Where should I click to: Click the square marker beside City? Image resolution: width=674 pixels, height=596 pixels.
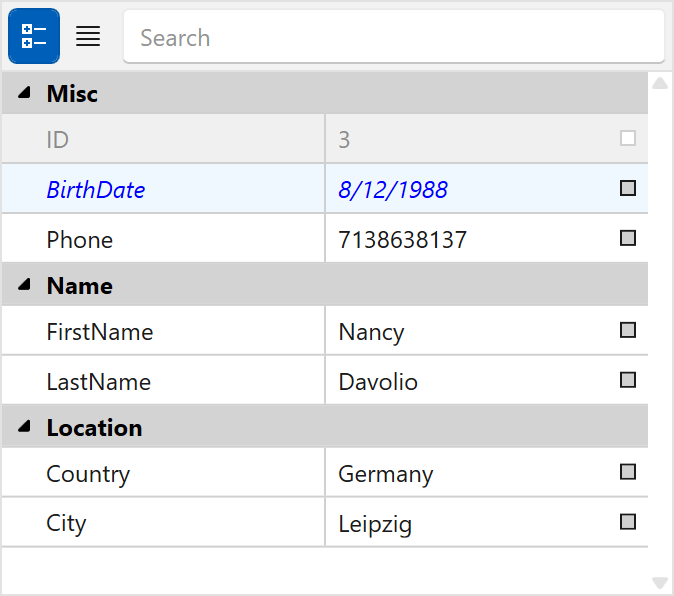tap(628, 522)
